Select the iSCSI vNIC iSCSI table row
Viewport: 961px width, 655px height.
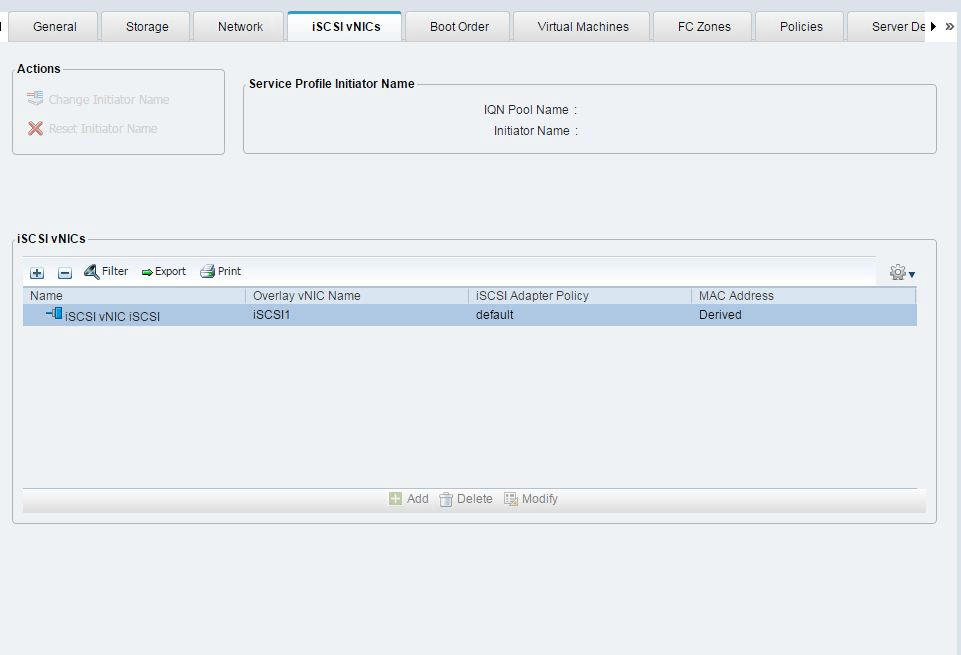click(x=470, y=315)
